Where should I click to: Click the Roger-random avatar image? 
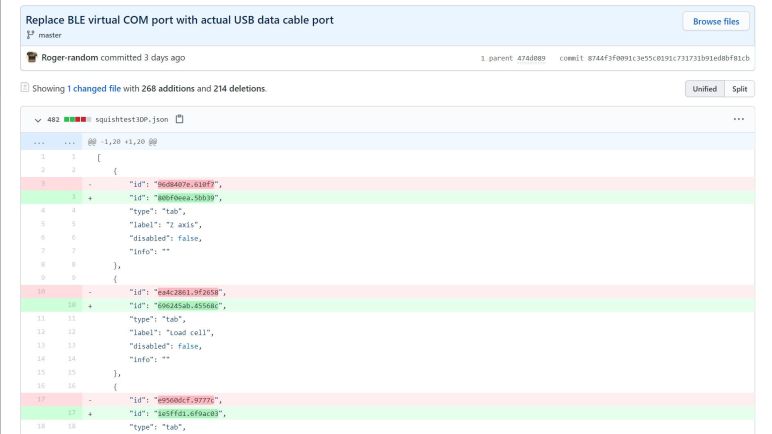[x=32, y=58]
